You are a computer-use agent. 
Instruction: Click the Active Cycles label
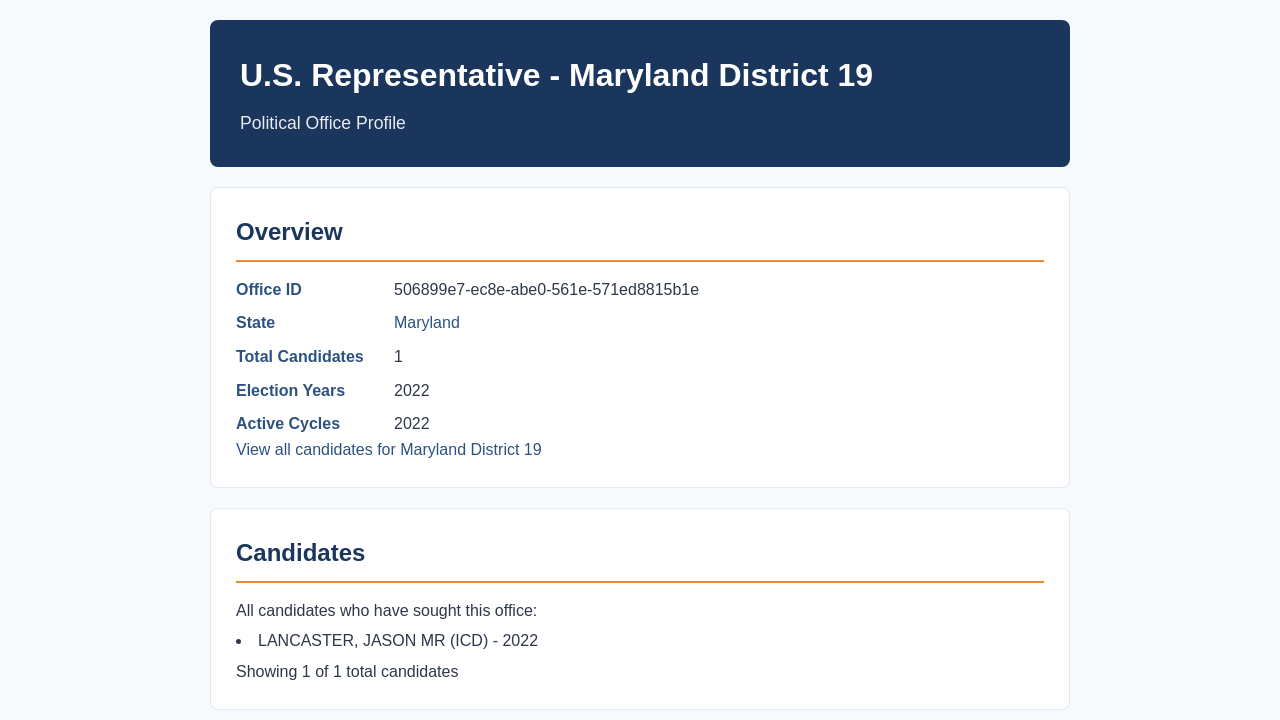(x=288, y=424)
